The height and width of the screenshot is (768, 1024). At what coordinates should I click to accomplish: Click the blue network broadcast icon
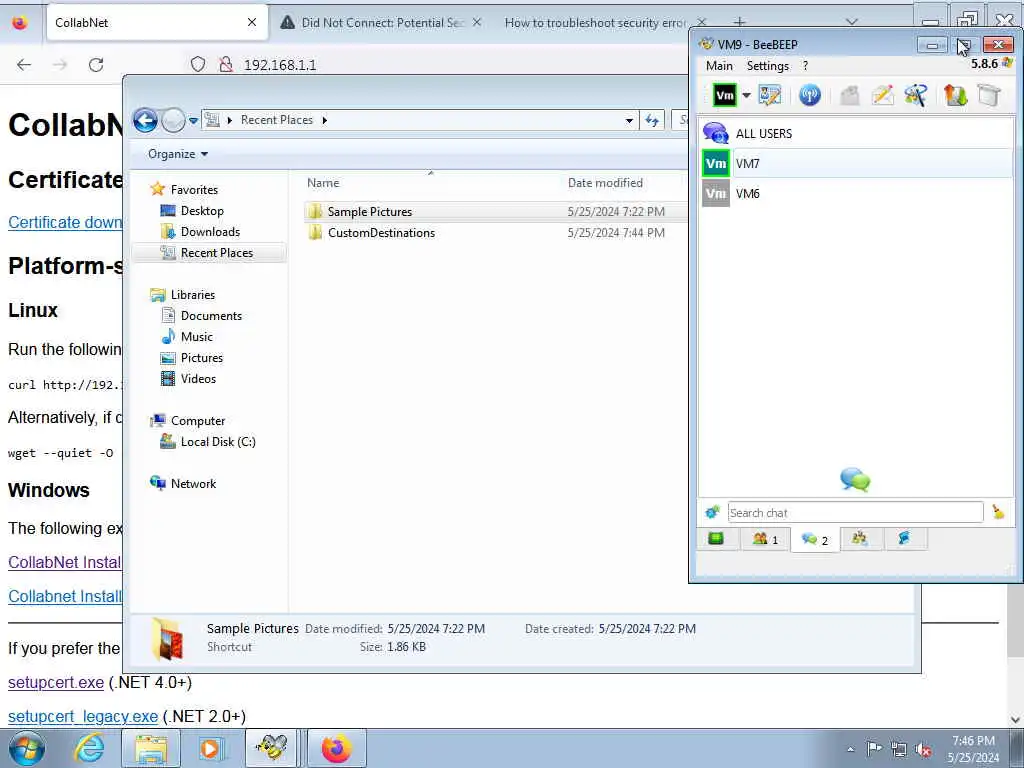810,95
